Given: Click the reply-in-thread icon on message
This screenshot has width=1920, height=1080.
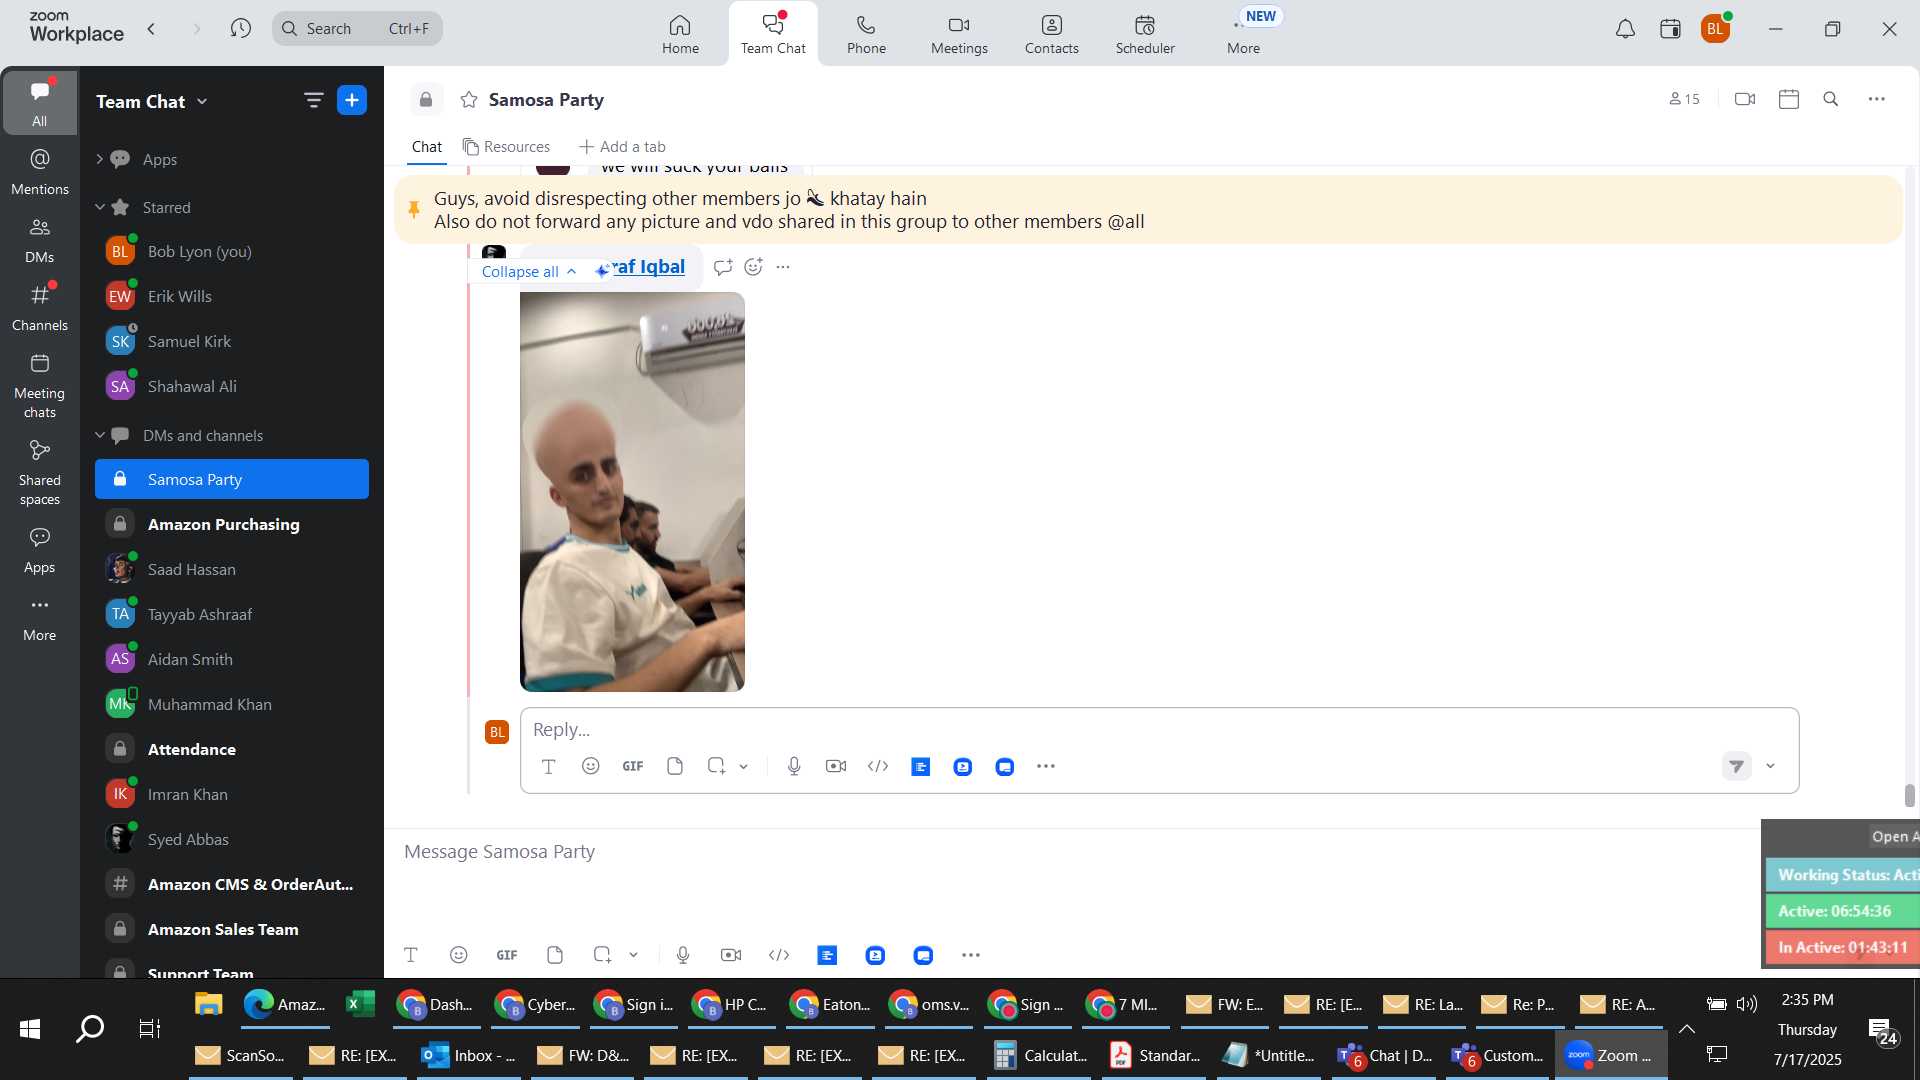Looking at the screenshot, I should (x=723, y=266).
